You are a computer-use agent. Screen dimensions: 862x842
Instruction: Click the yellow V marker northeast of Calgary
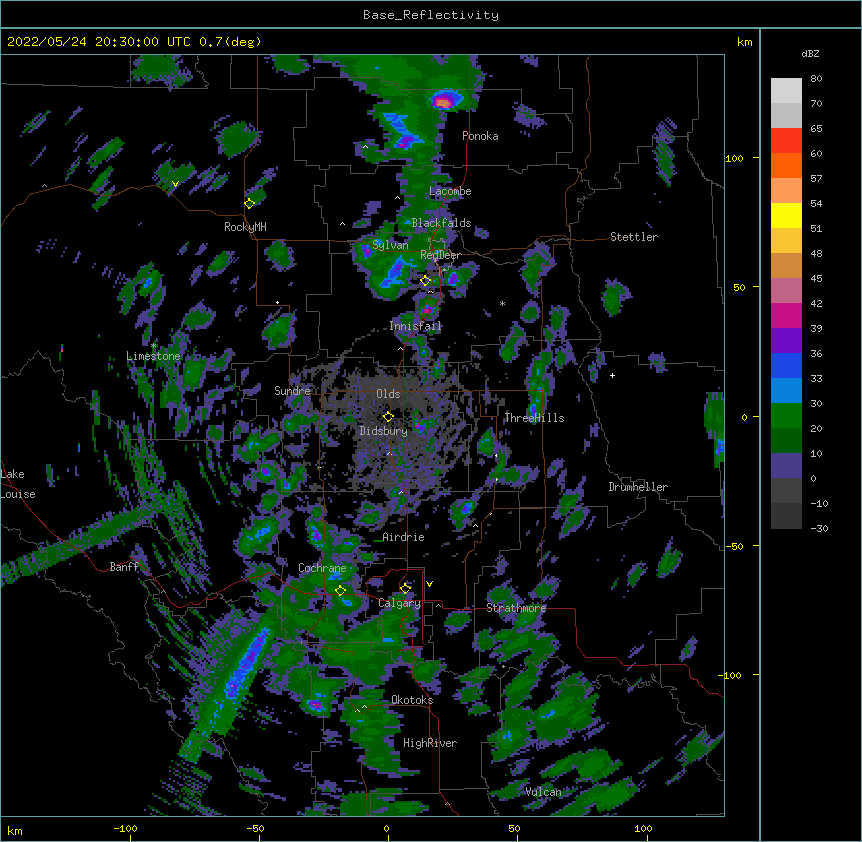click(429, 584)
